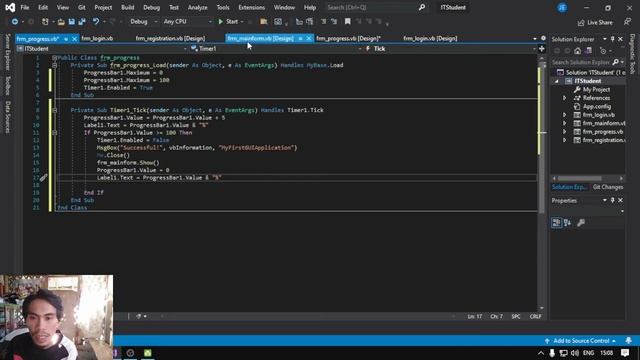Click the bookmark icon in the toolbar
This screenshot has width=640, height=360.
pyautogui.click(x=347, y=22)
